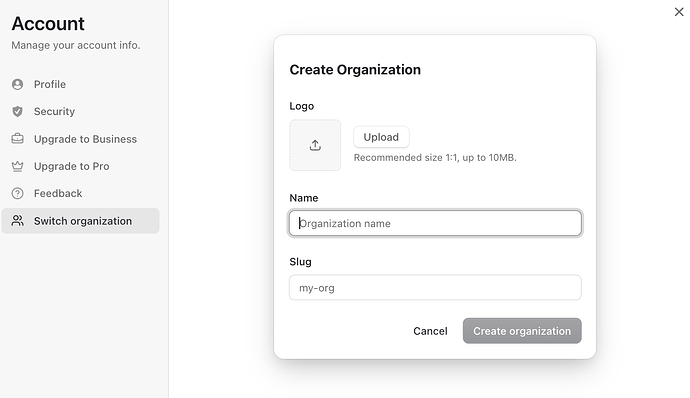
Task: Cancel organization creation
Action: [x=430, y=331]
